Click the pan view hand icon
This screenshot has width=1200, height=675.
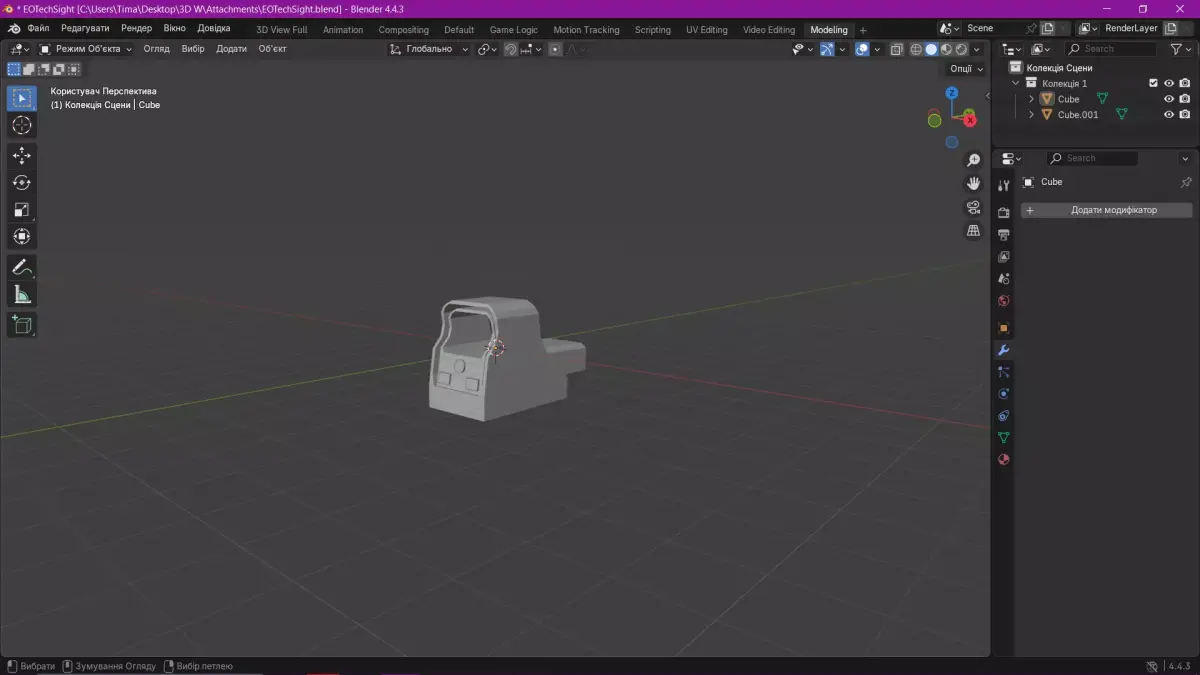[x=973, y=184]
